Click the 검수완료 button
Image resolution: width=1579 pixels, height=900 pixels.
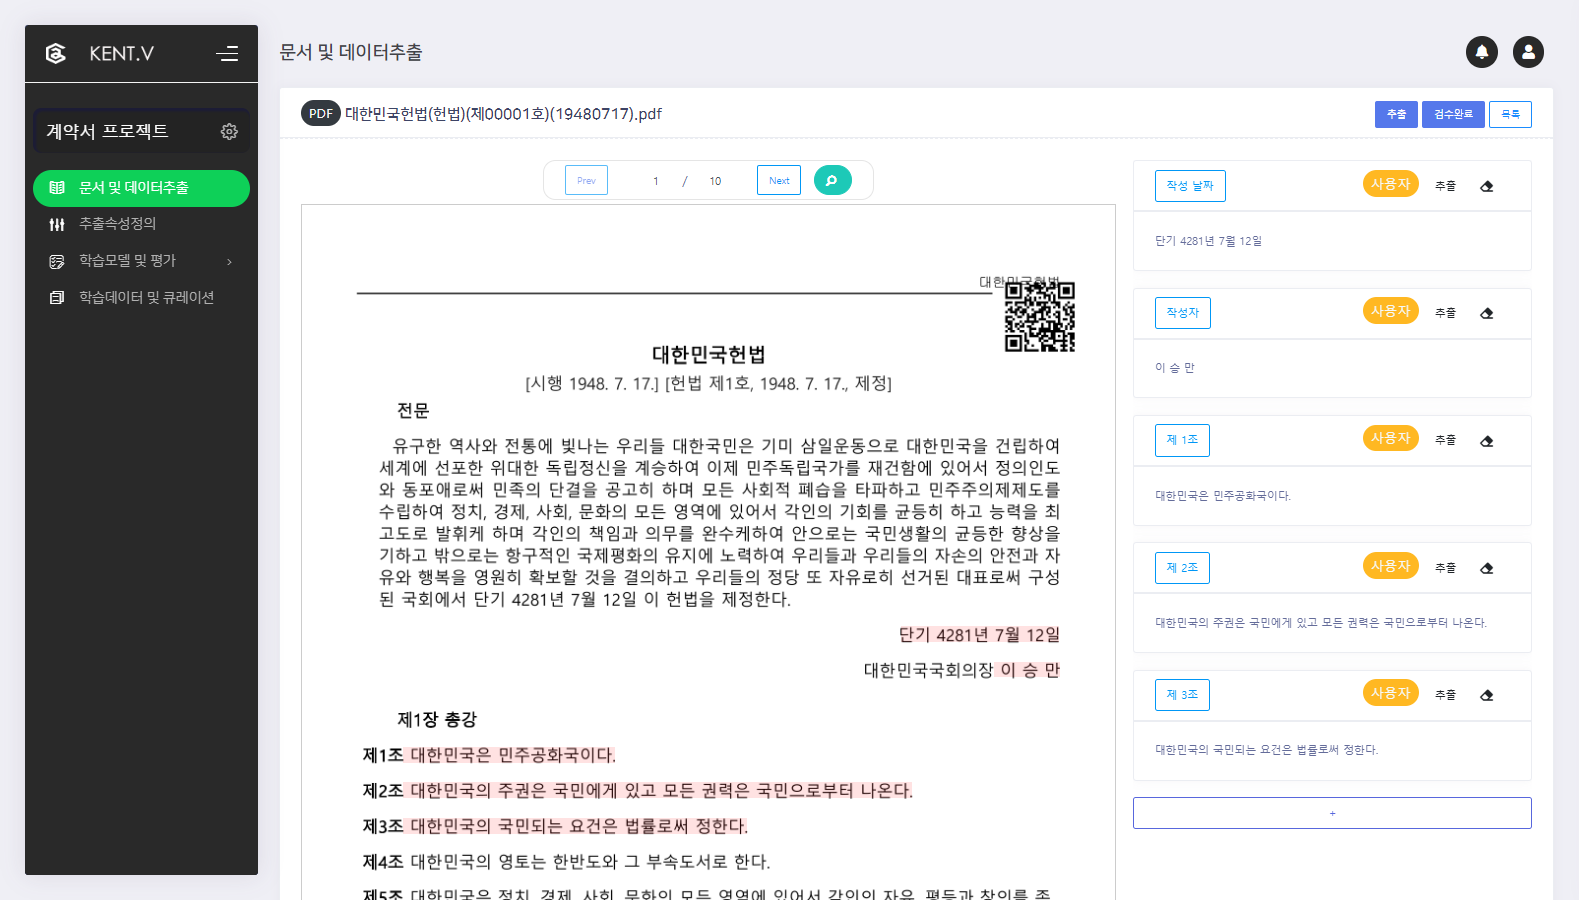[1452, 114]
